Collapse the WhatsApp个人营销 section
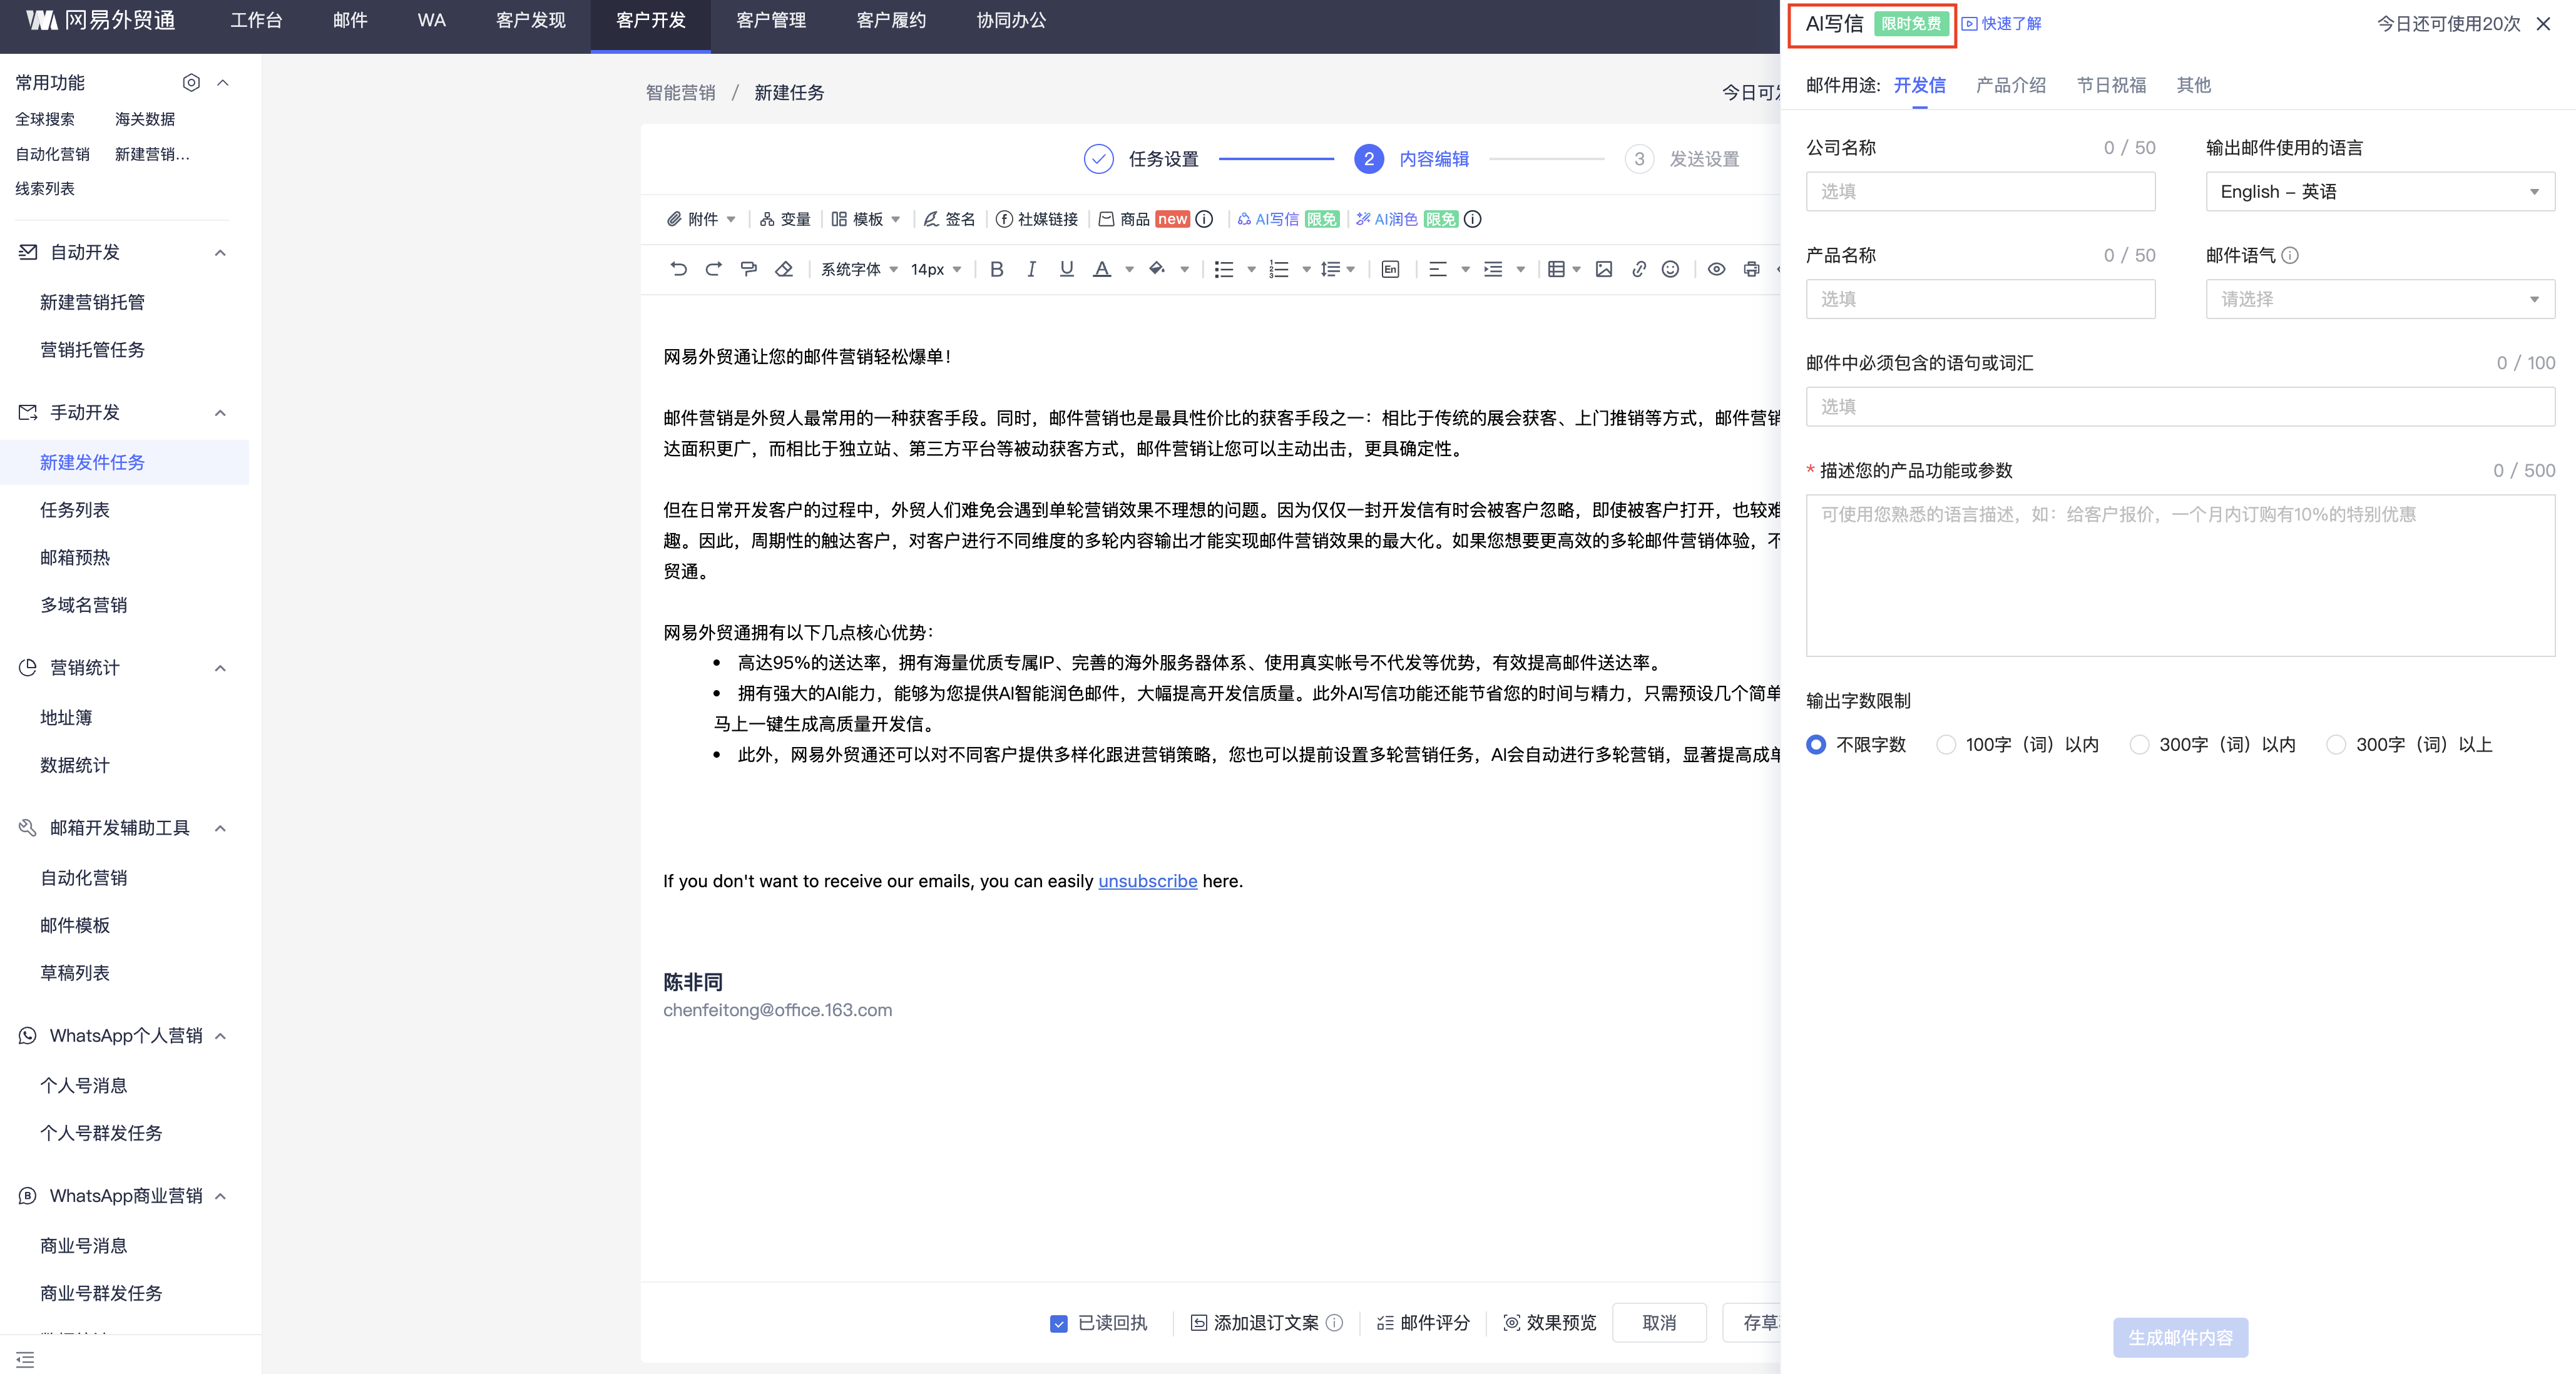Screen dimensions: 2576x1374 tap(220, 1035)
